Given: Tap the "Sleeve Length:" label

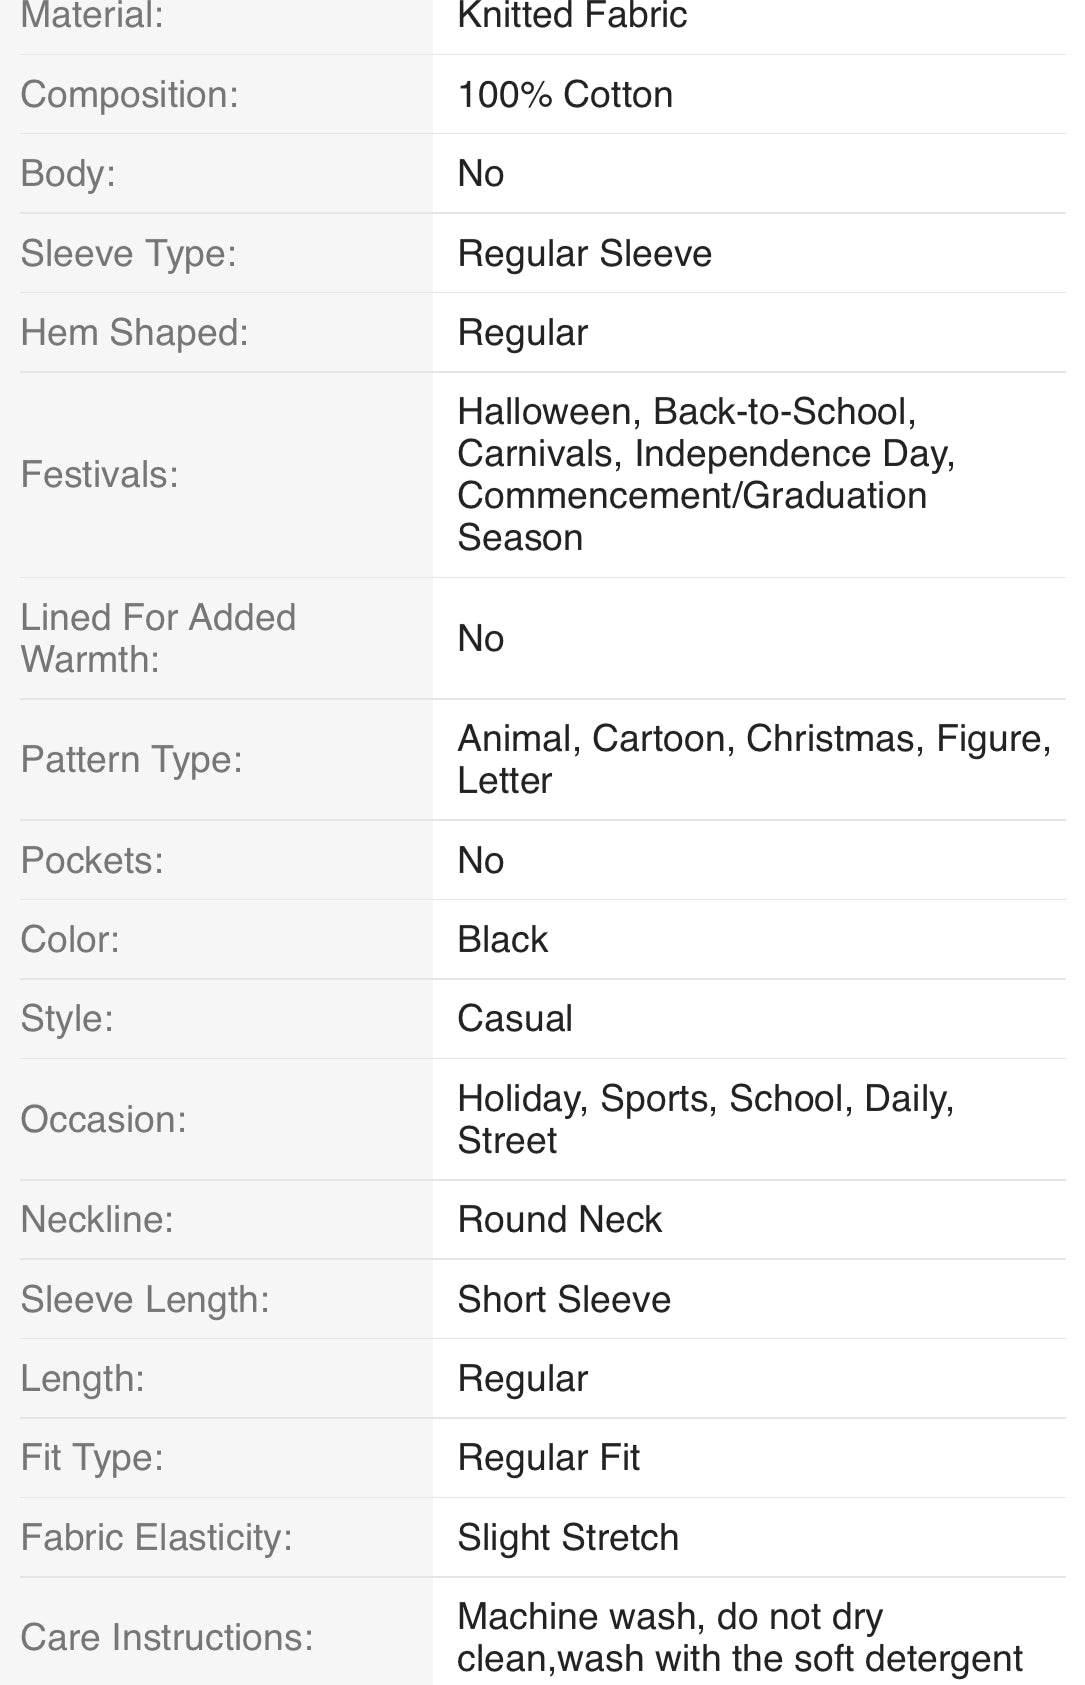Looking at the screenshot, I should click(145, 1300).
